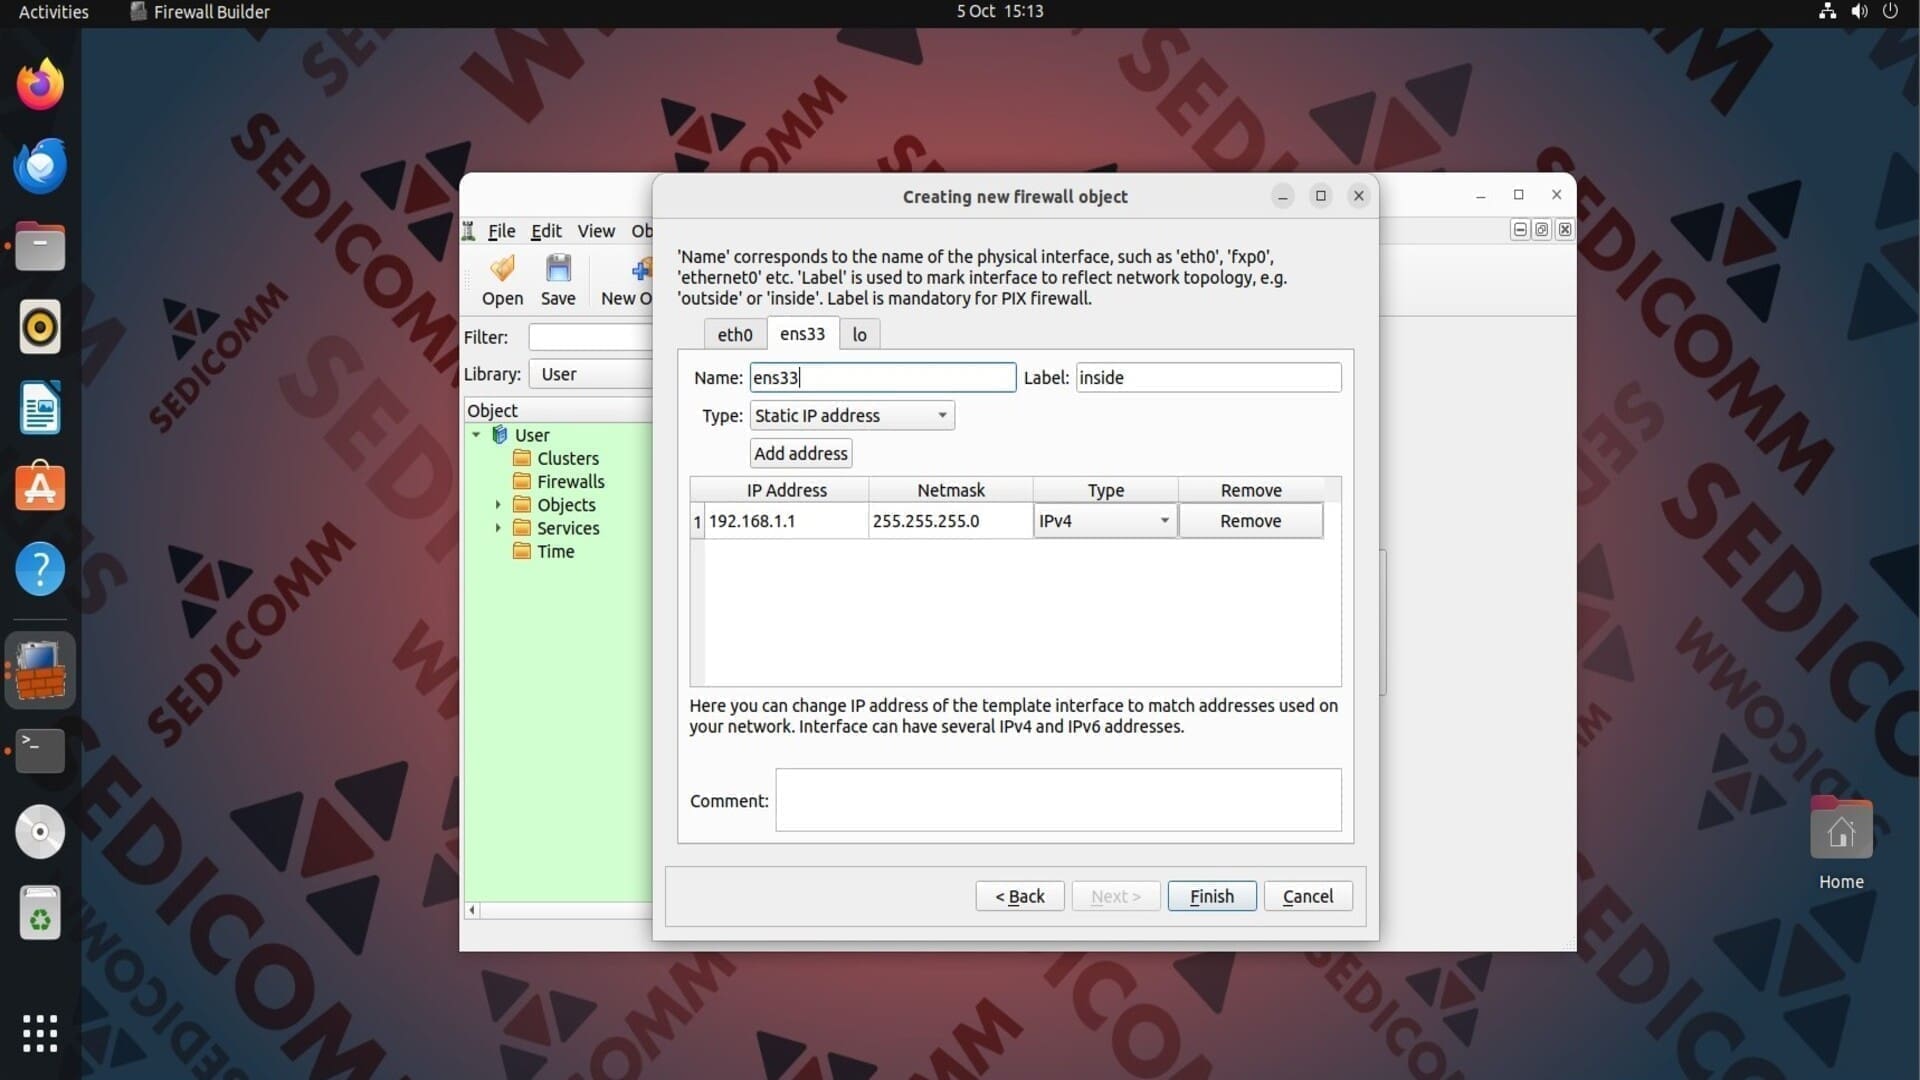
Task: Open Rhythmbox music player in dock
Action: [x=40, y=327]
